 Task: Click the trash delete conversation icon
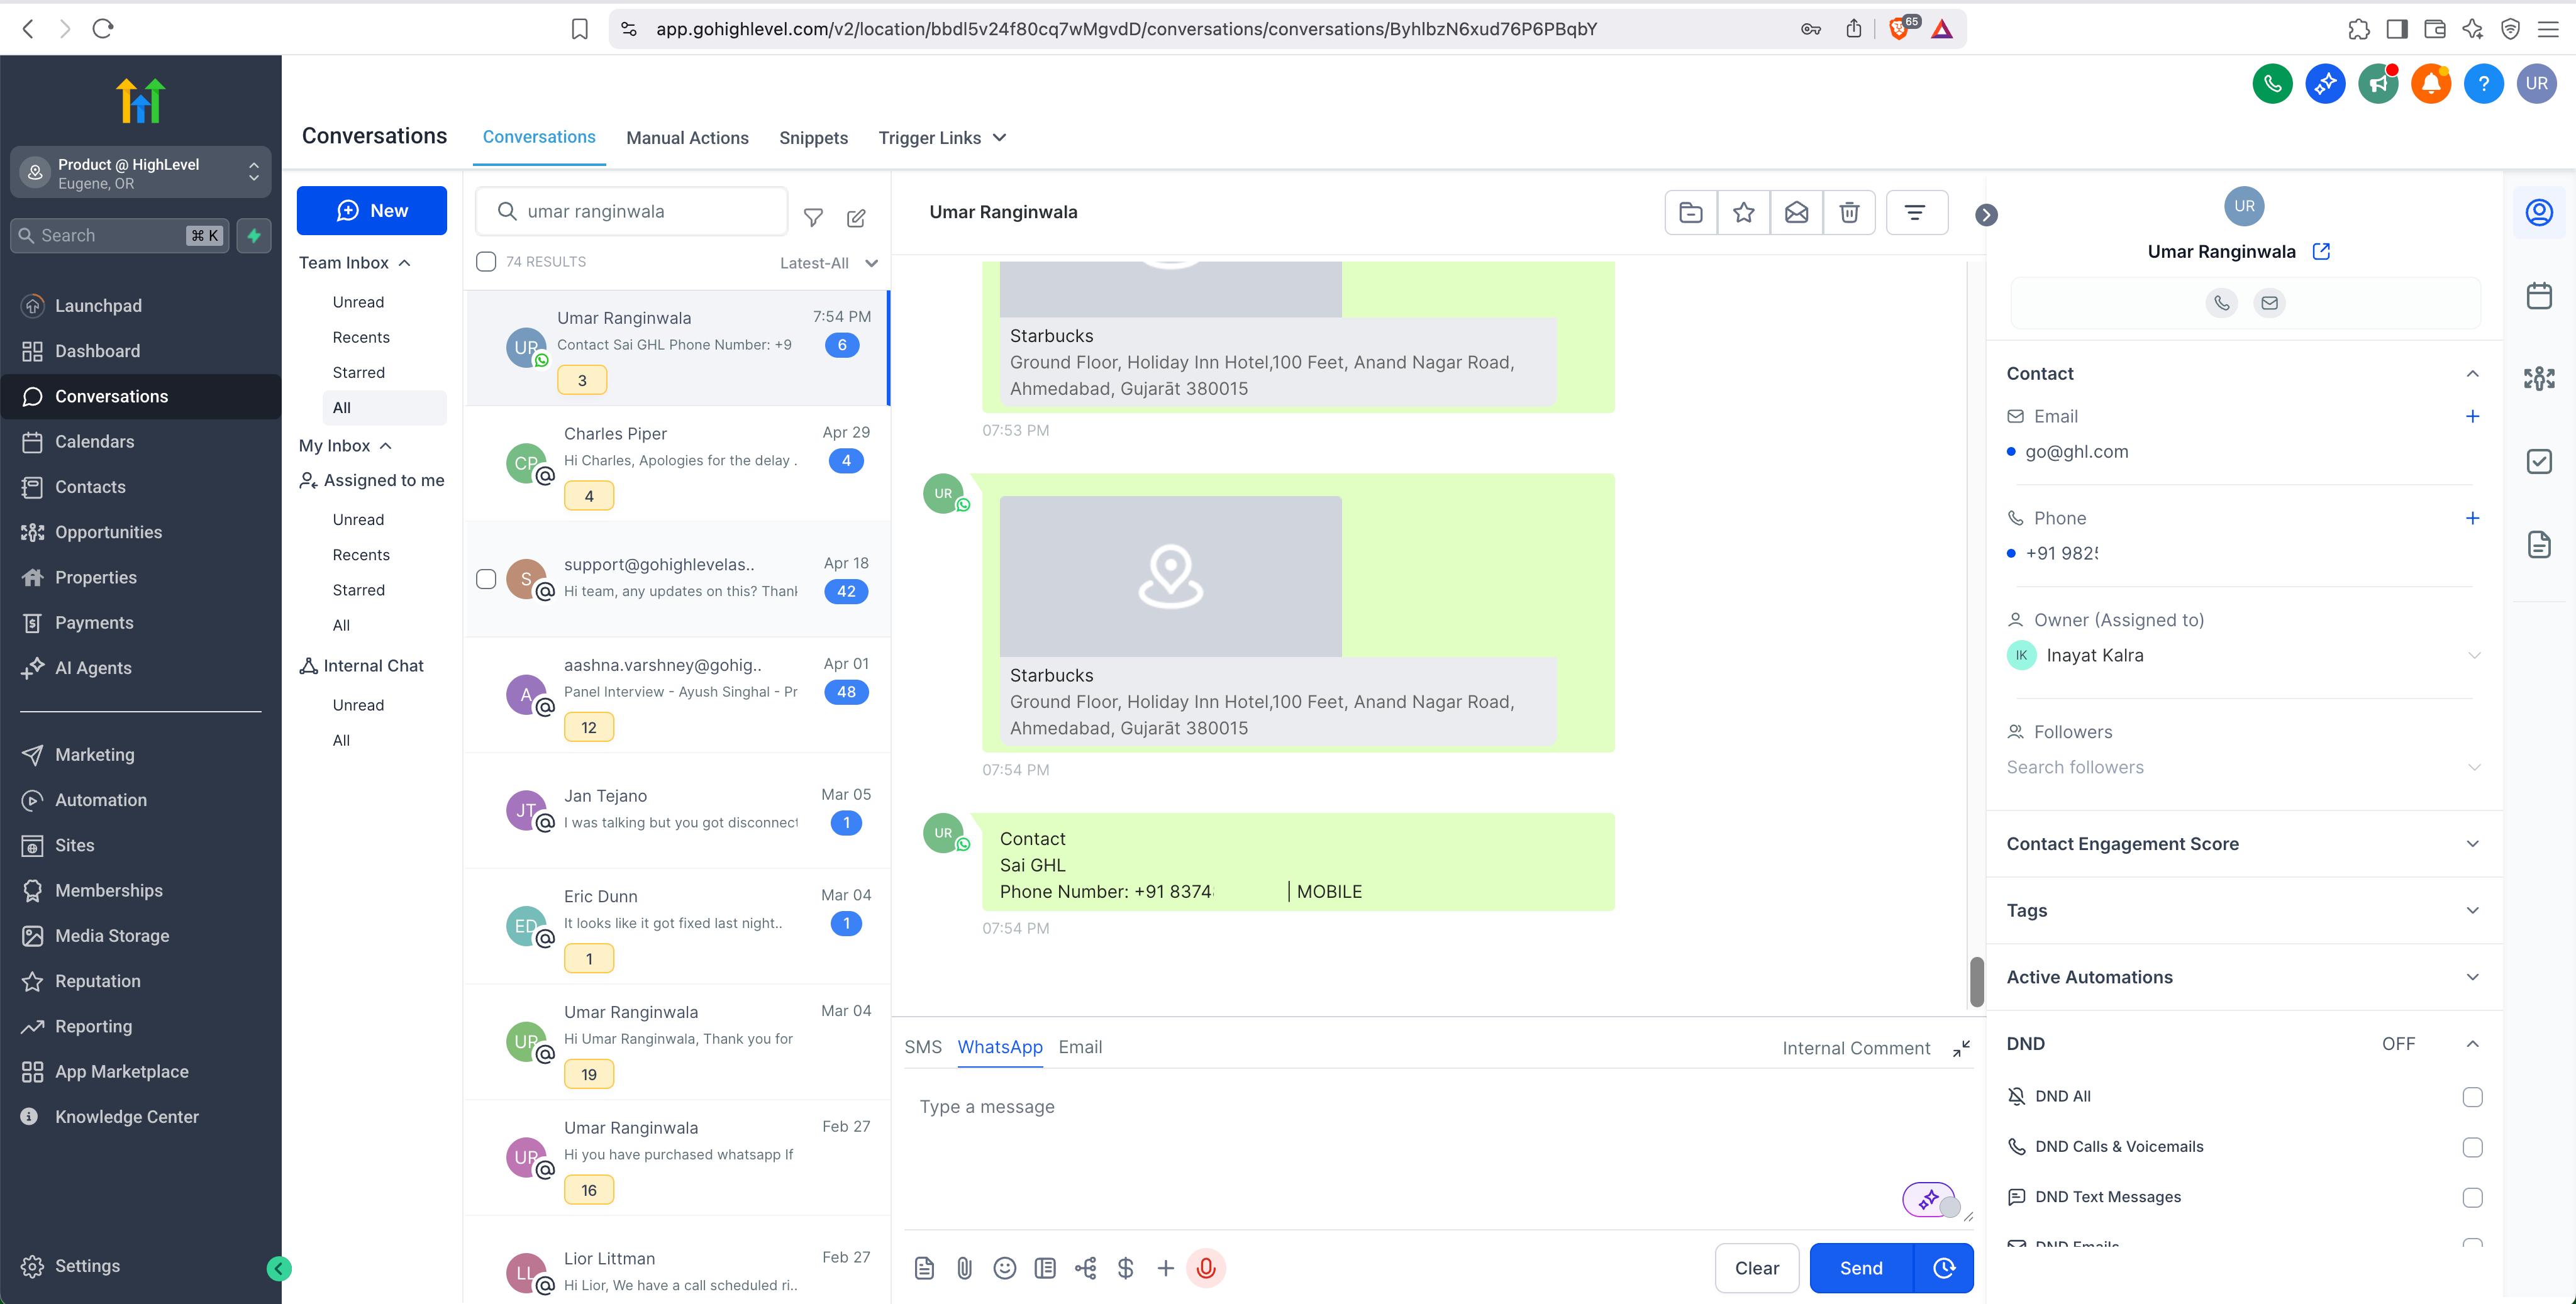(x=1849, y=212)
